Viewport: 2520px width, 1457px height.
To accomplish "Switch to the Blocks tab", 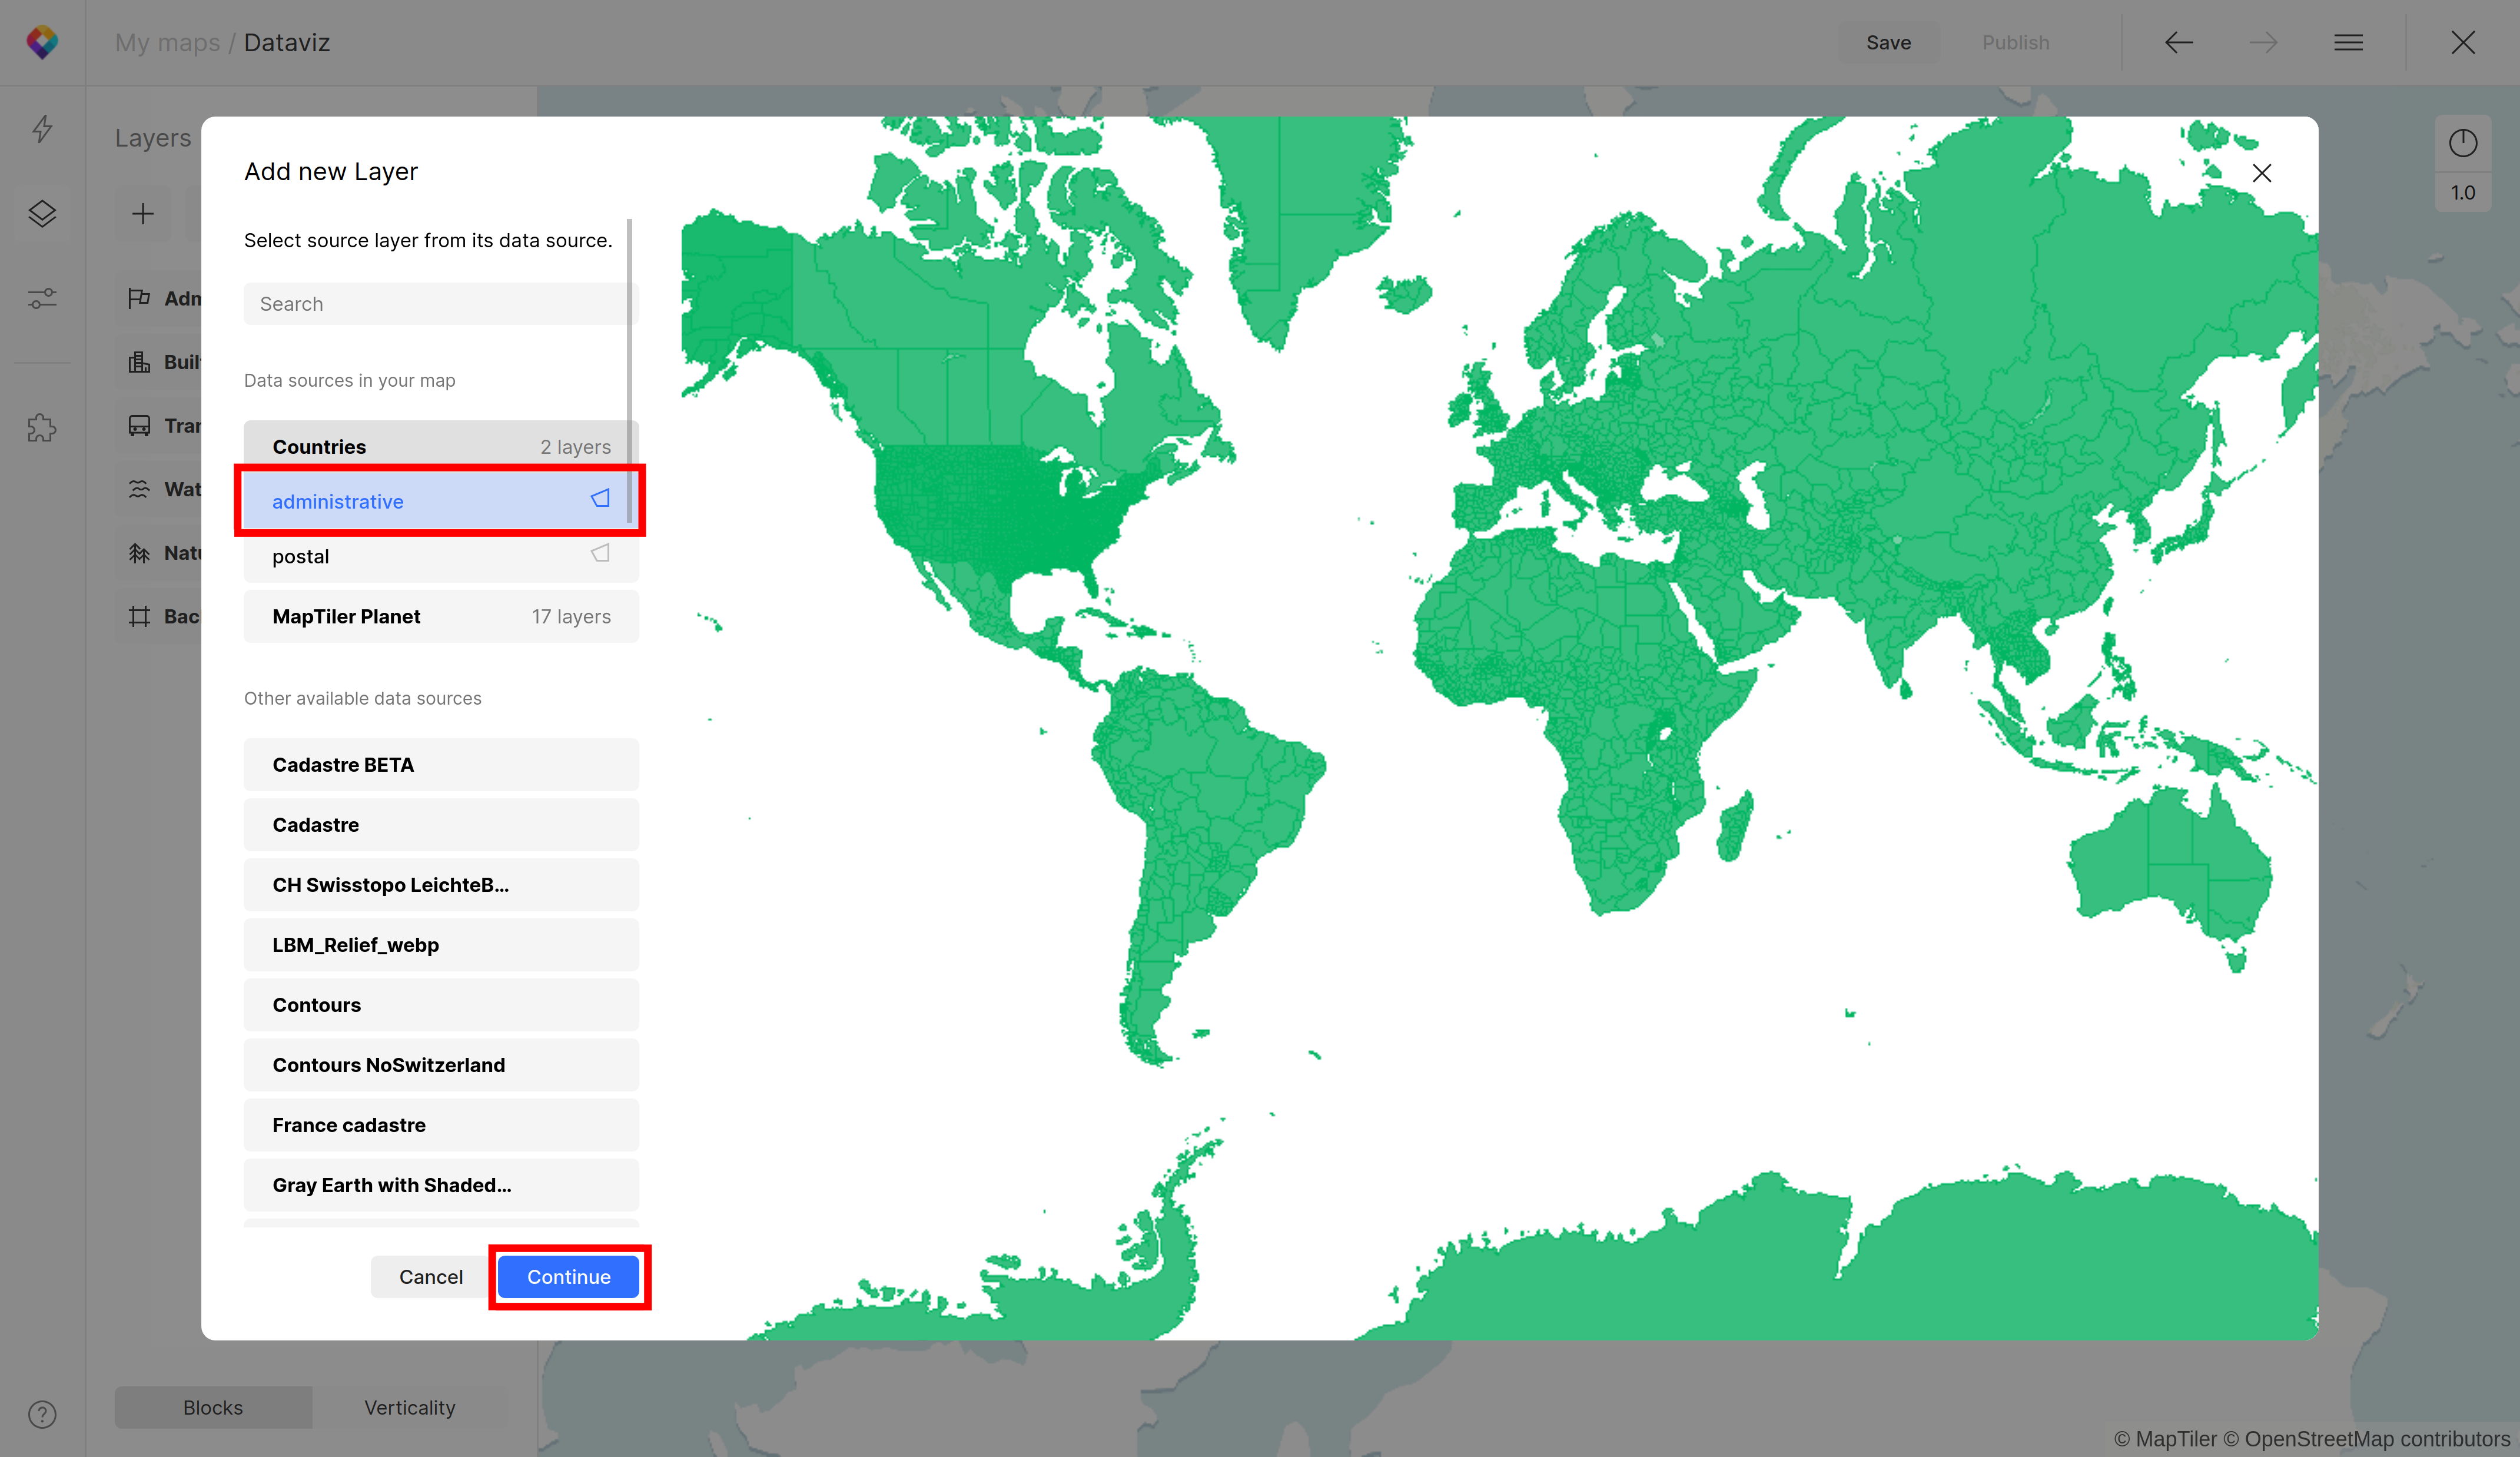I will coord(213,1407).
